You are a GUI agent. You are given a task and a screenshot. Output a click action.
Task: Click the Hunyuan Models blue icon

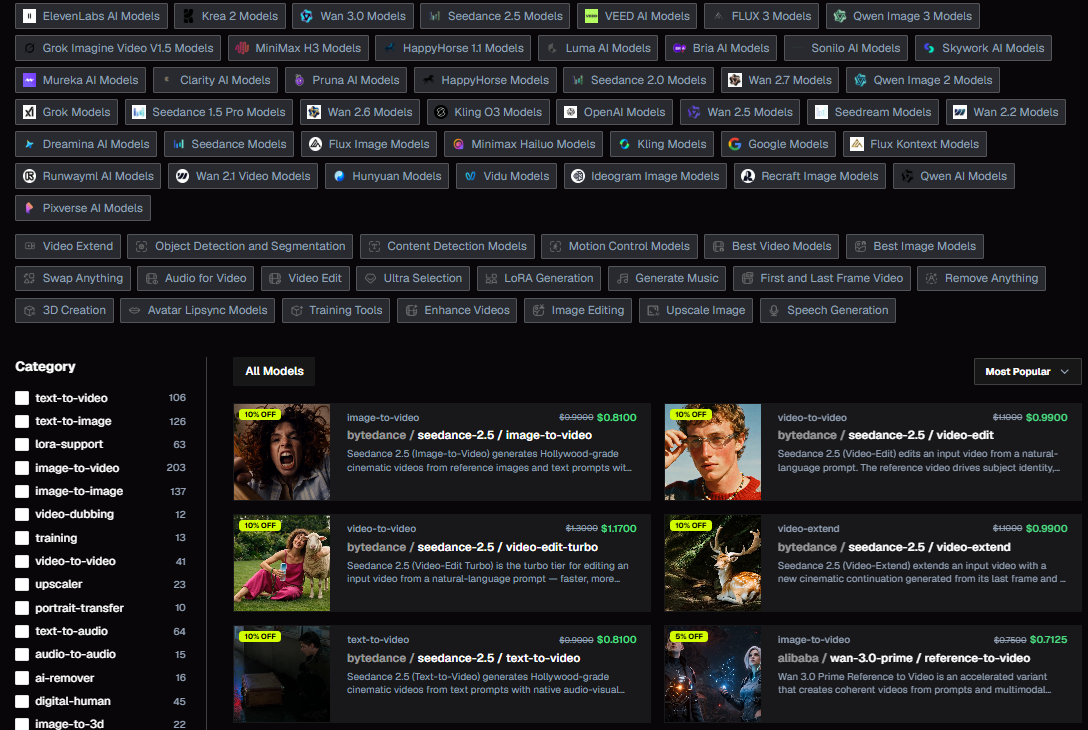click(339, 176)
